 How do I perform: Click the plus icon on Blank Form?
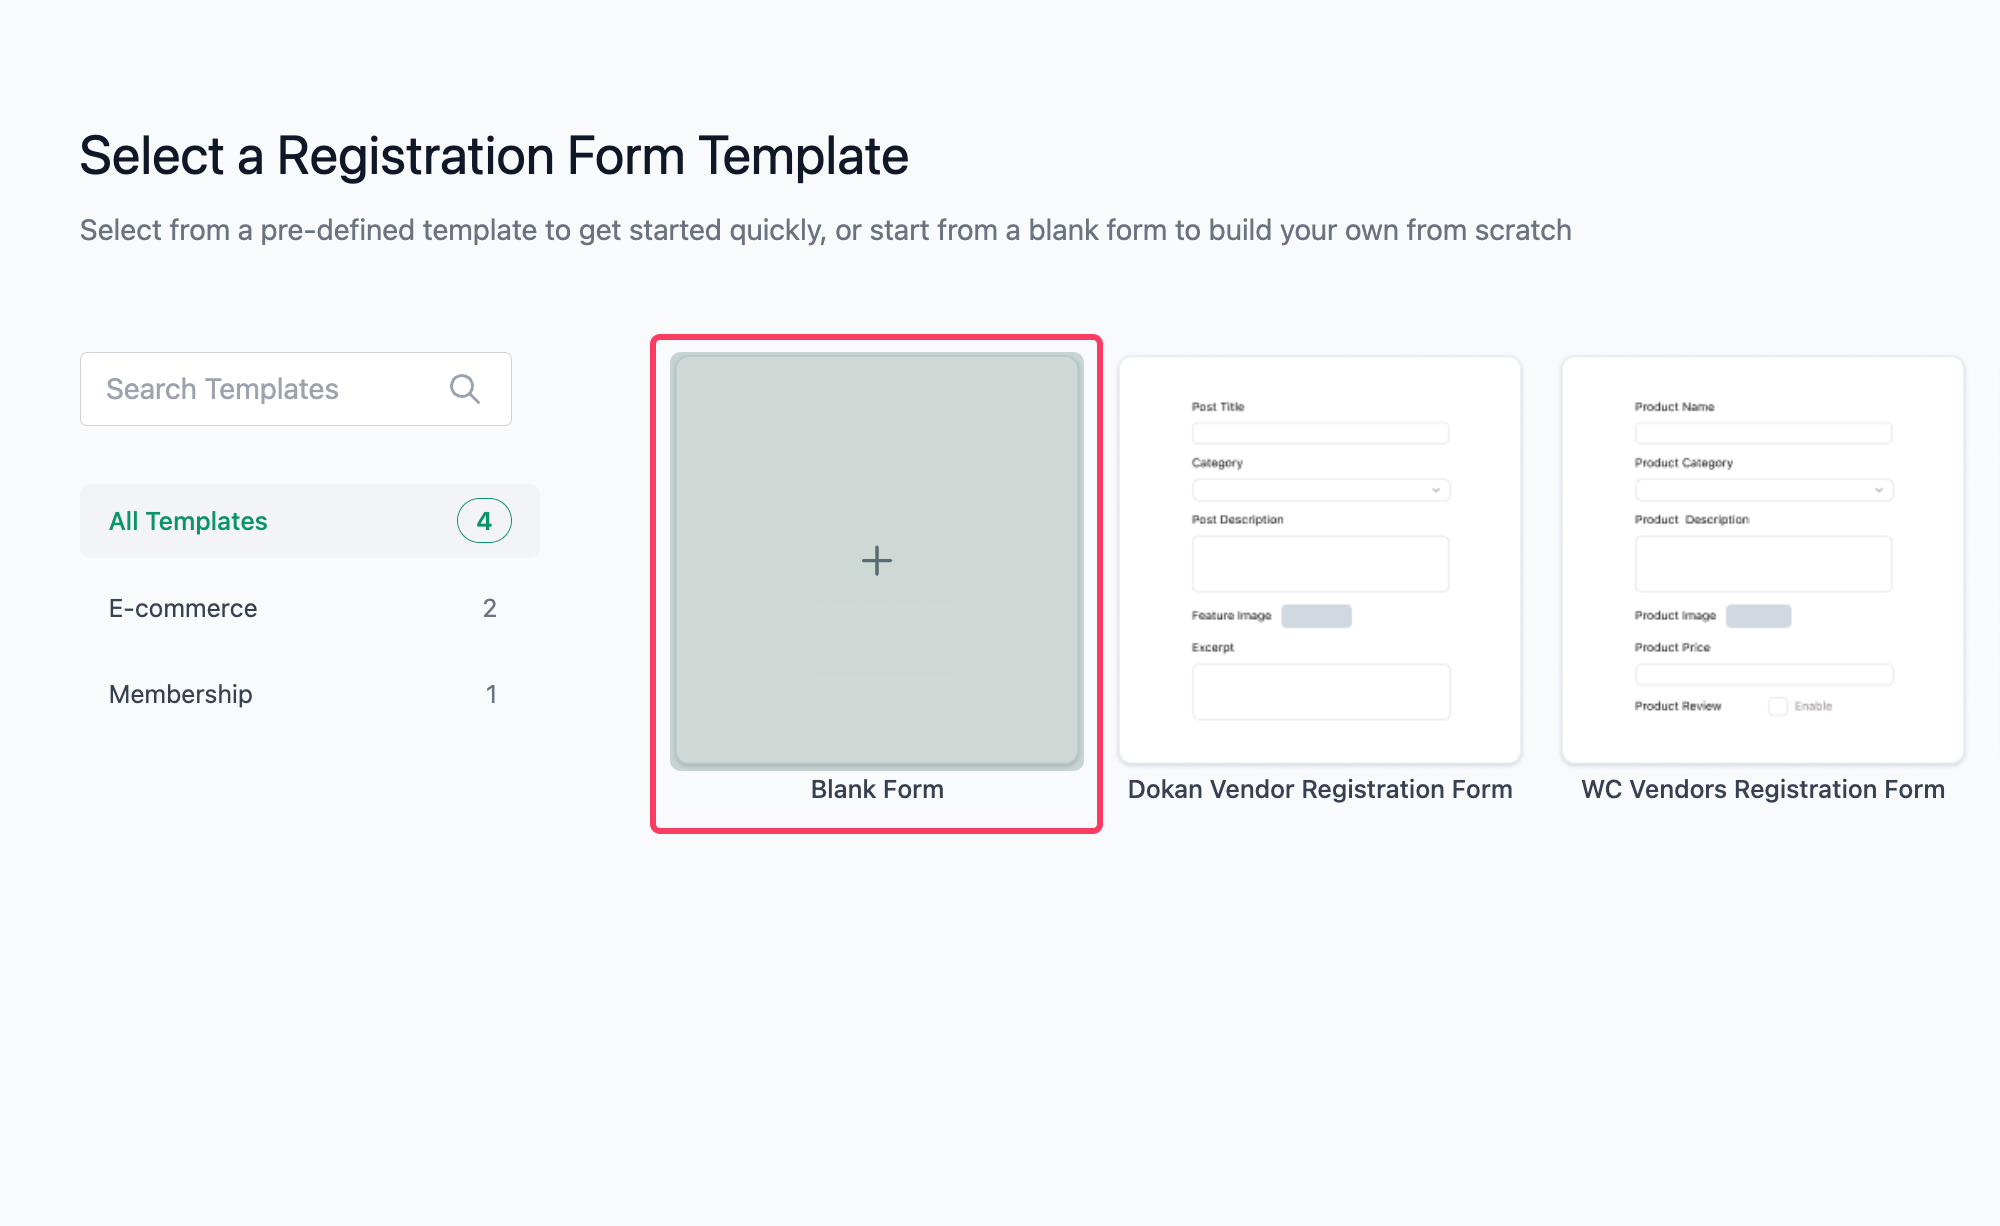pyautogui.click(x=877, y=561)
